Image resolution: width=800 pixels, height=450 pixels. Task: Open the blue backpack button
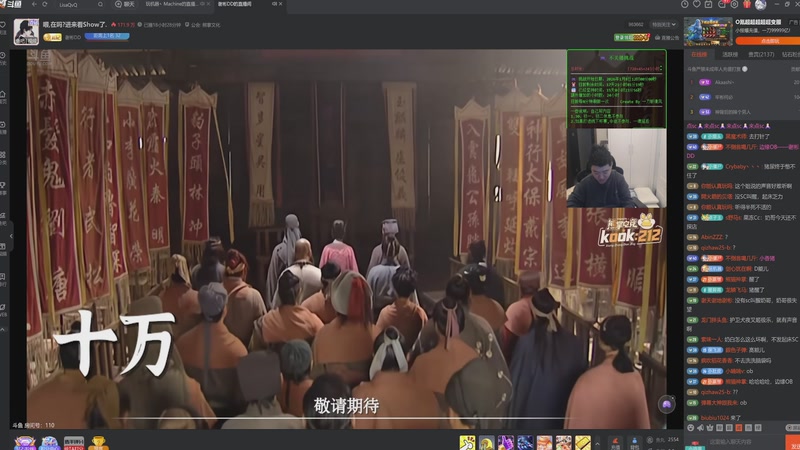(635, 443)
